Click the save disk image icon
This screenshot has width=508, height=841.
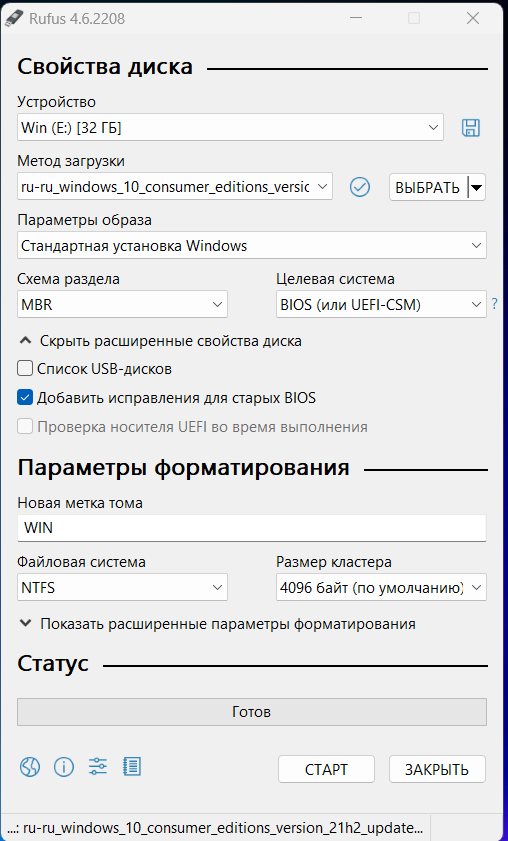coord(470,128)
